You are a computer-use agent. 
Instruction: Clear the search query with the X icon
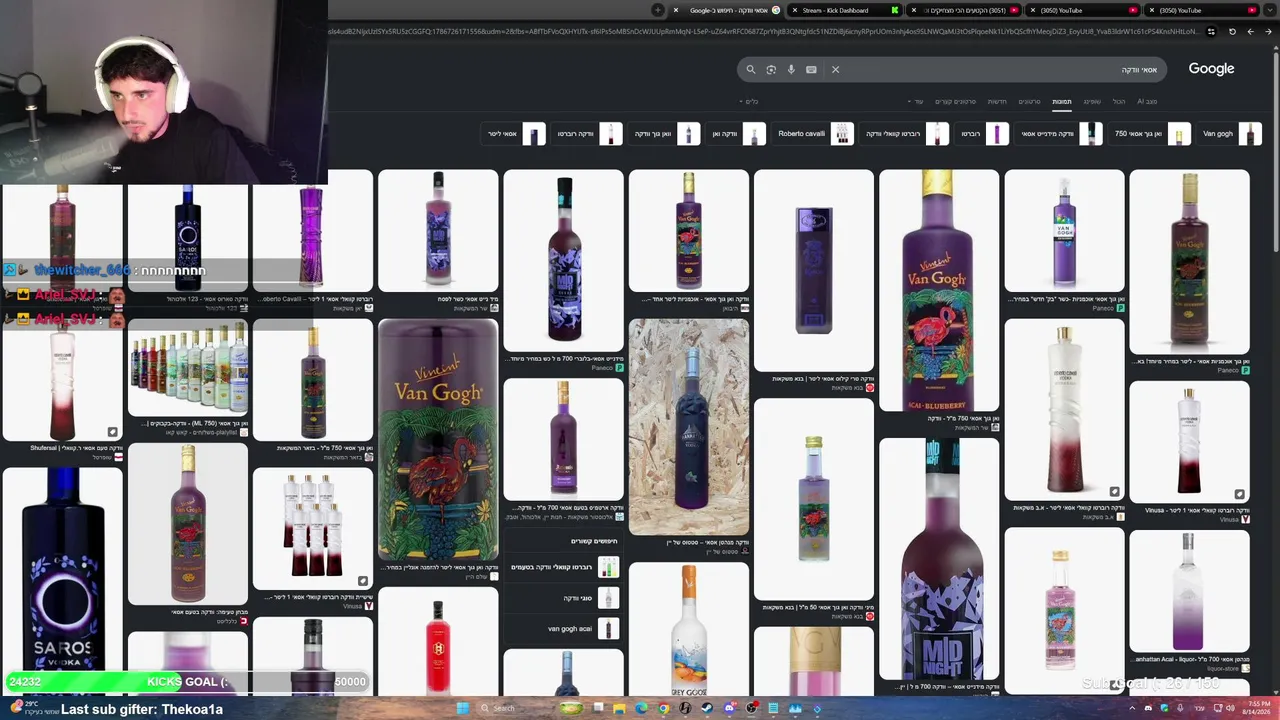835,70
